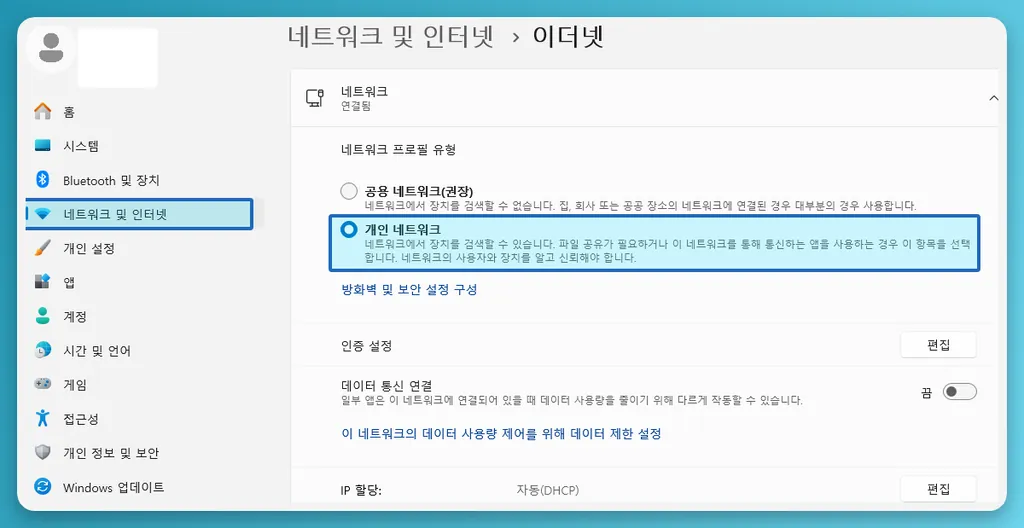Screen dimensions: 1024x528
Task: Open 방화벽 및 보안 설정 구성 link
Action: (409, 289)
